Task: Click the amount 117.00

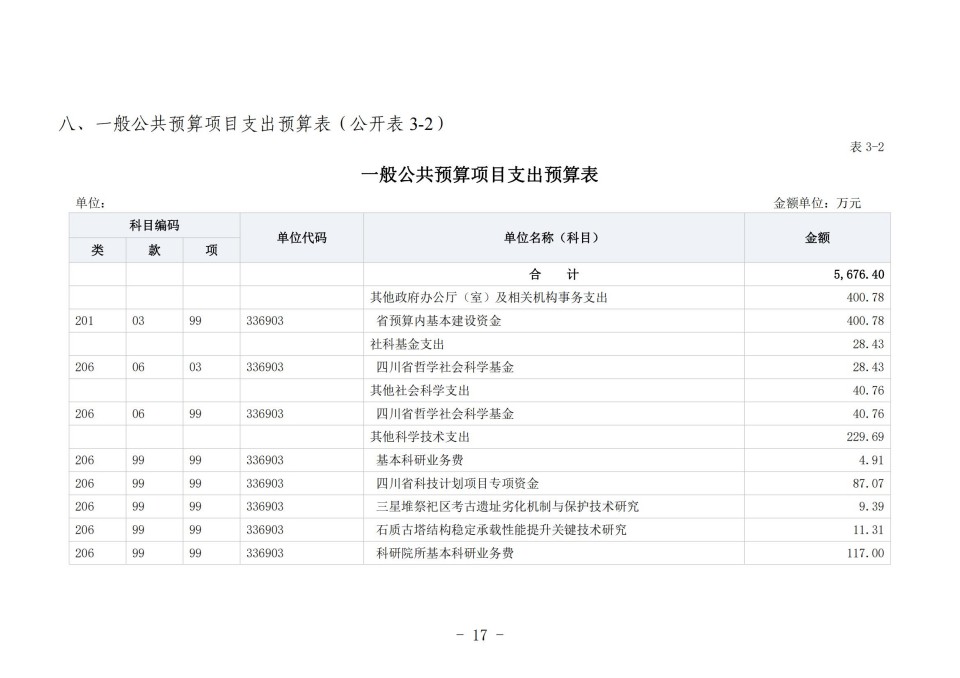Action: coord(865,554)
